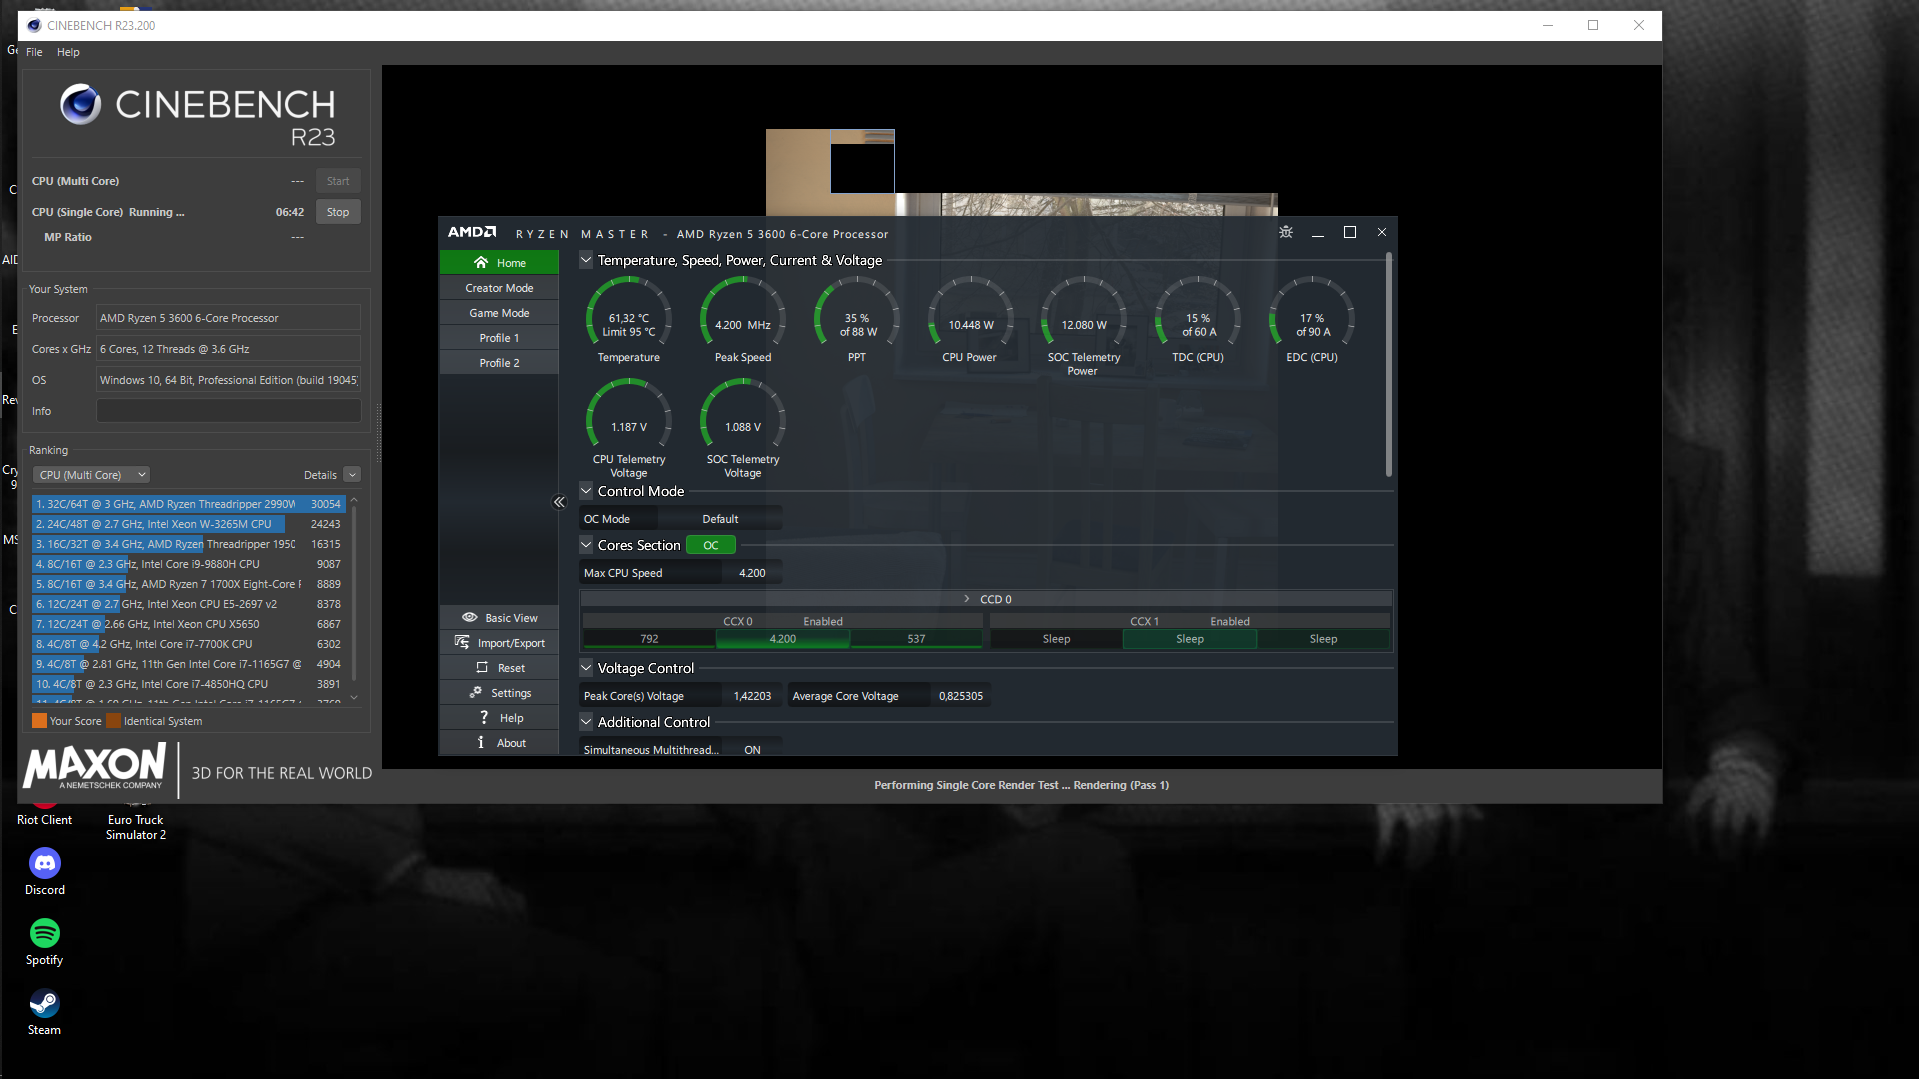Open the Help menu in Cinebench
This screenshot has width=1919, height=1079.
tap(68, 52)
